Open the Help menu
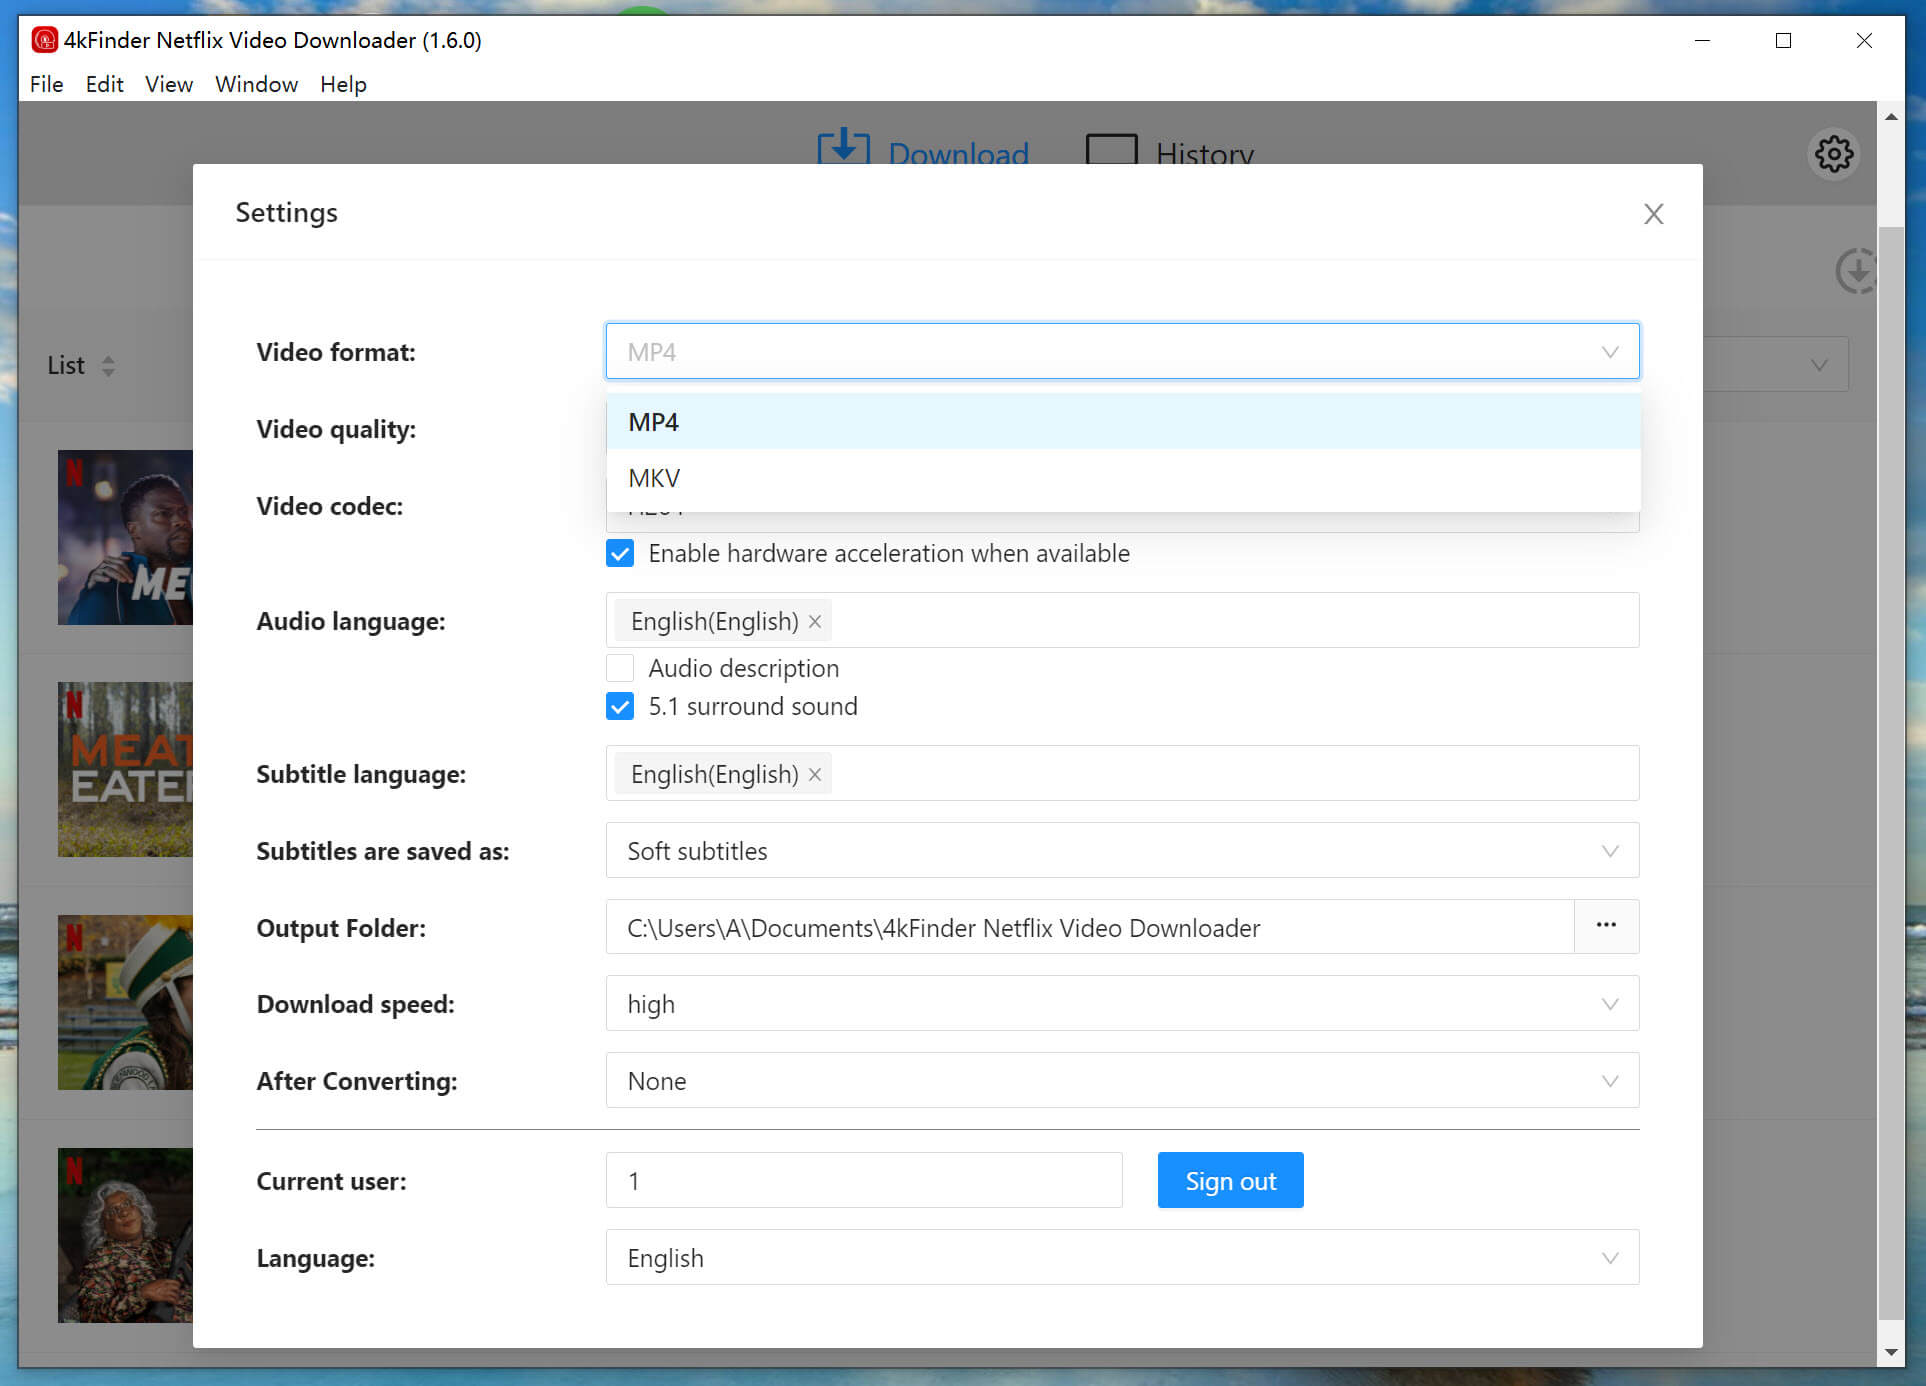 point(341,82)
